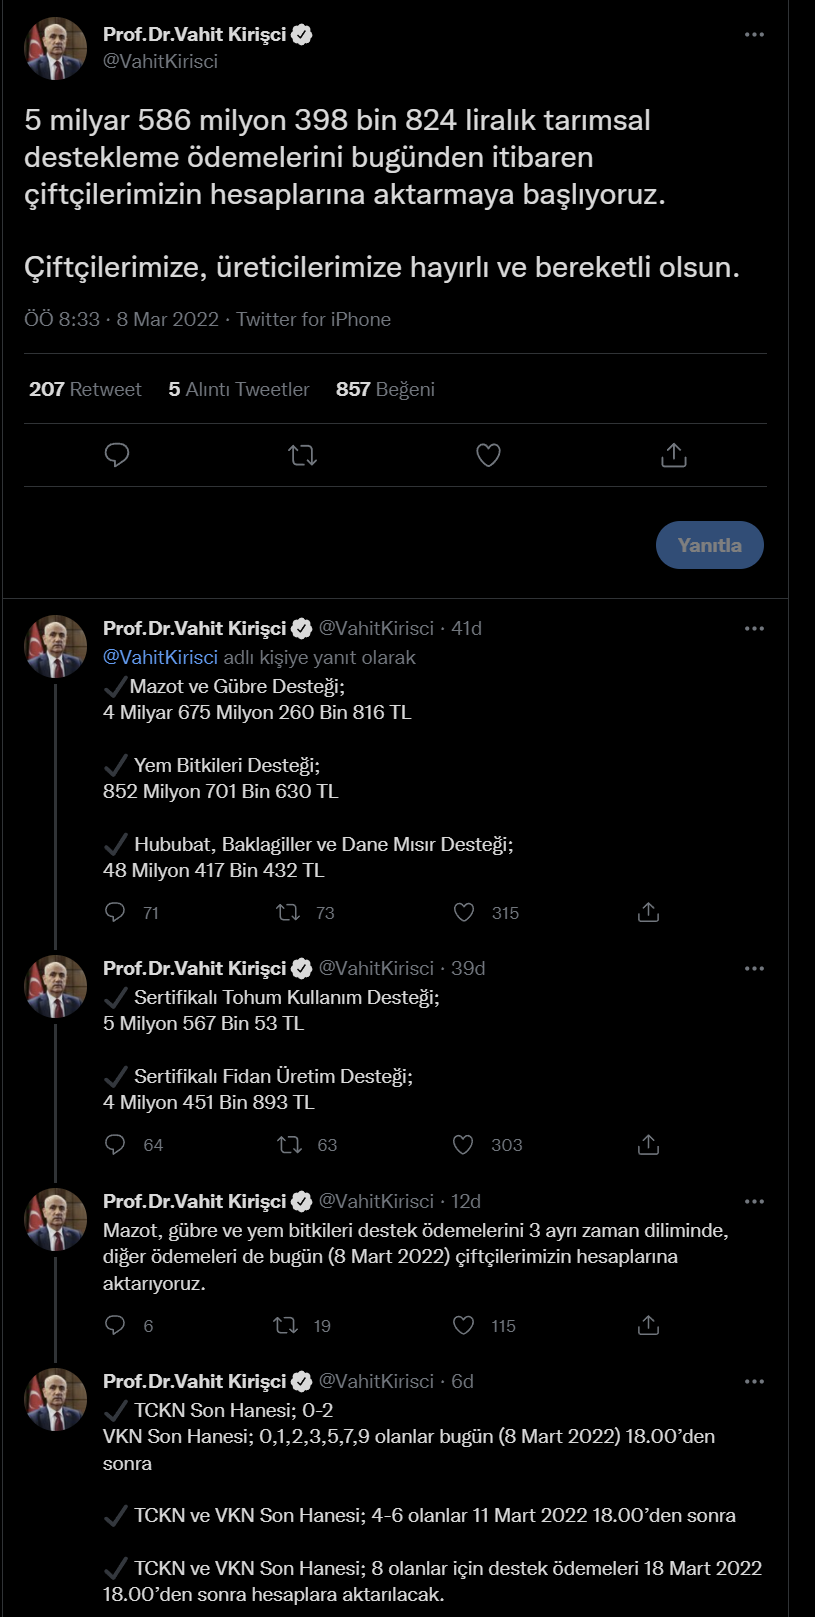Share the Sertifikalı Fidan Üretim reply
The width and height of the screenshot is (815, 1617).
648,1144
